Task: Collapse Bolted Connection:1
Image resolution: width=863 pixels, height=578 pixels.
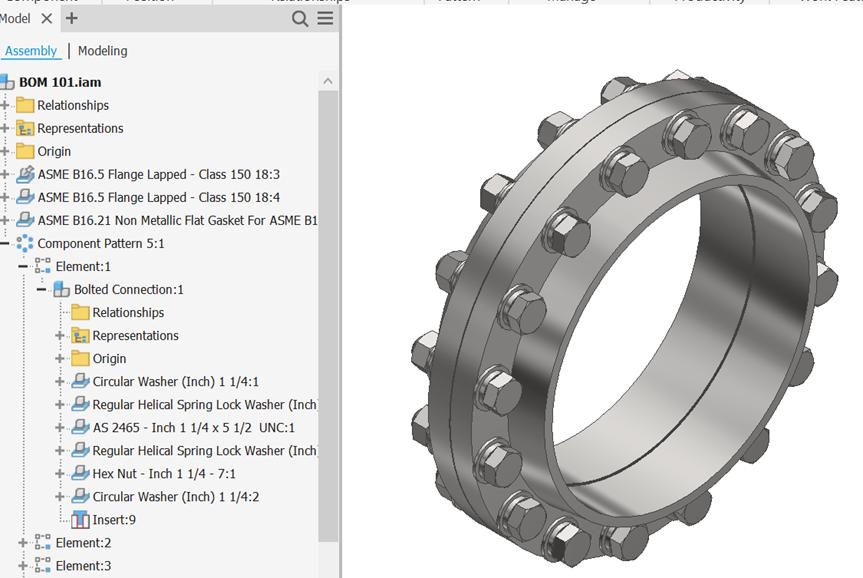Action: point(41,290)
